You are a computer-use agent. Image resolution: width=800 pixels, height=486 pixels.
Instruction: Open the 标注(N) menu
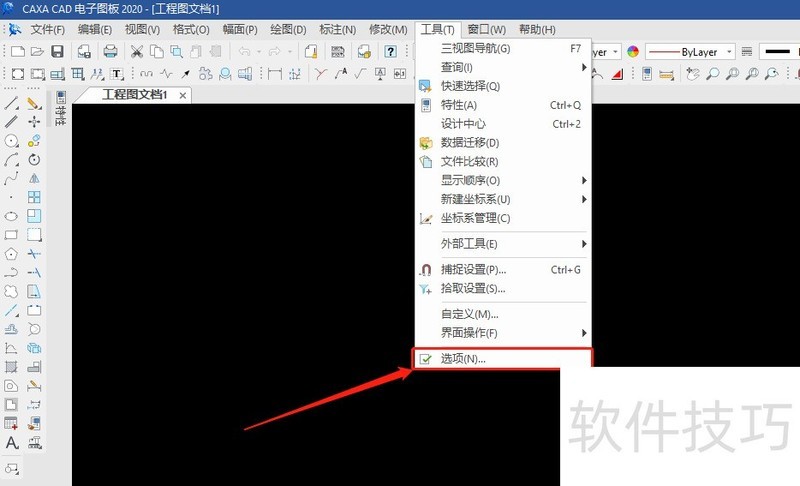pyautogui.click(x=337, y=30)
